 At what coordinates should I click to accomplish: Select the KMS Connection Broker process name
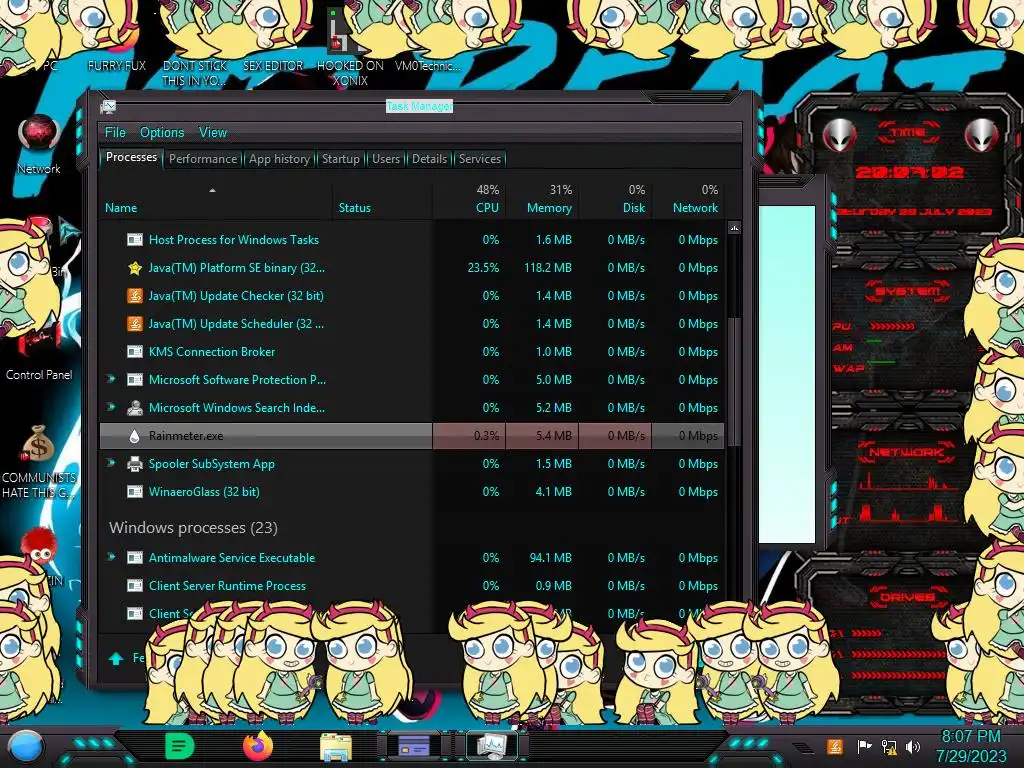click(212, 351)
